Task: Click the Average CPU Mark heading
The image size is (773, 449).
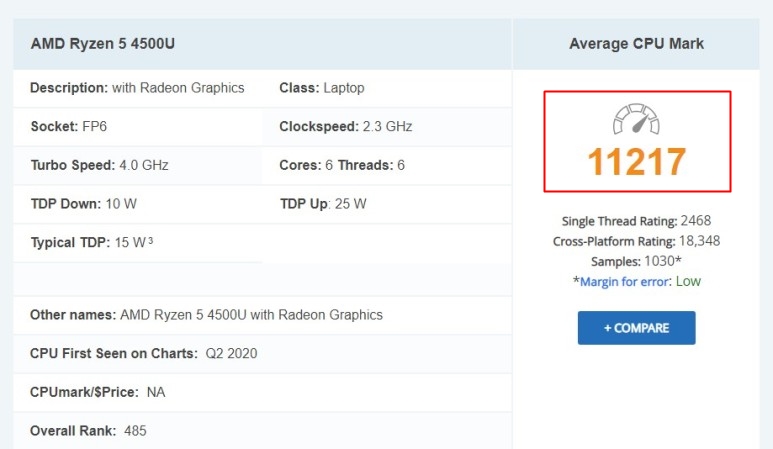Action: coord(636,43)
